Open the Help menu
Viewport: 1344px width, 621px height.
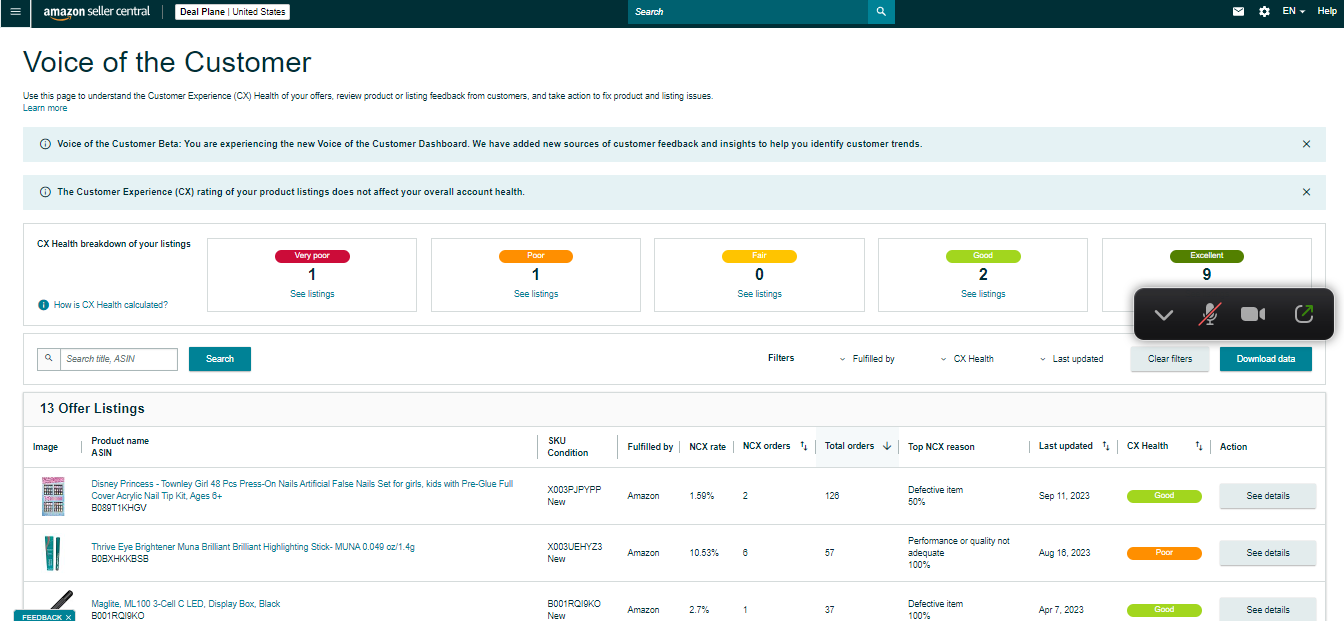point(1327,11)
